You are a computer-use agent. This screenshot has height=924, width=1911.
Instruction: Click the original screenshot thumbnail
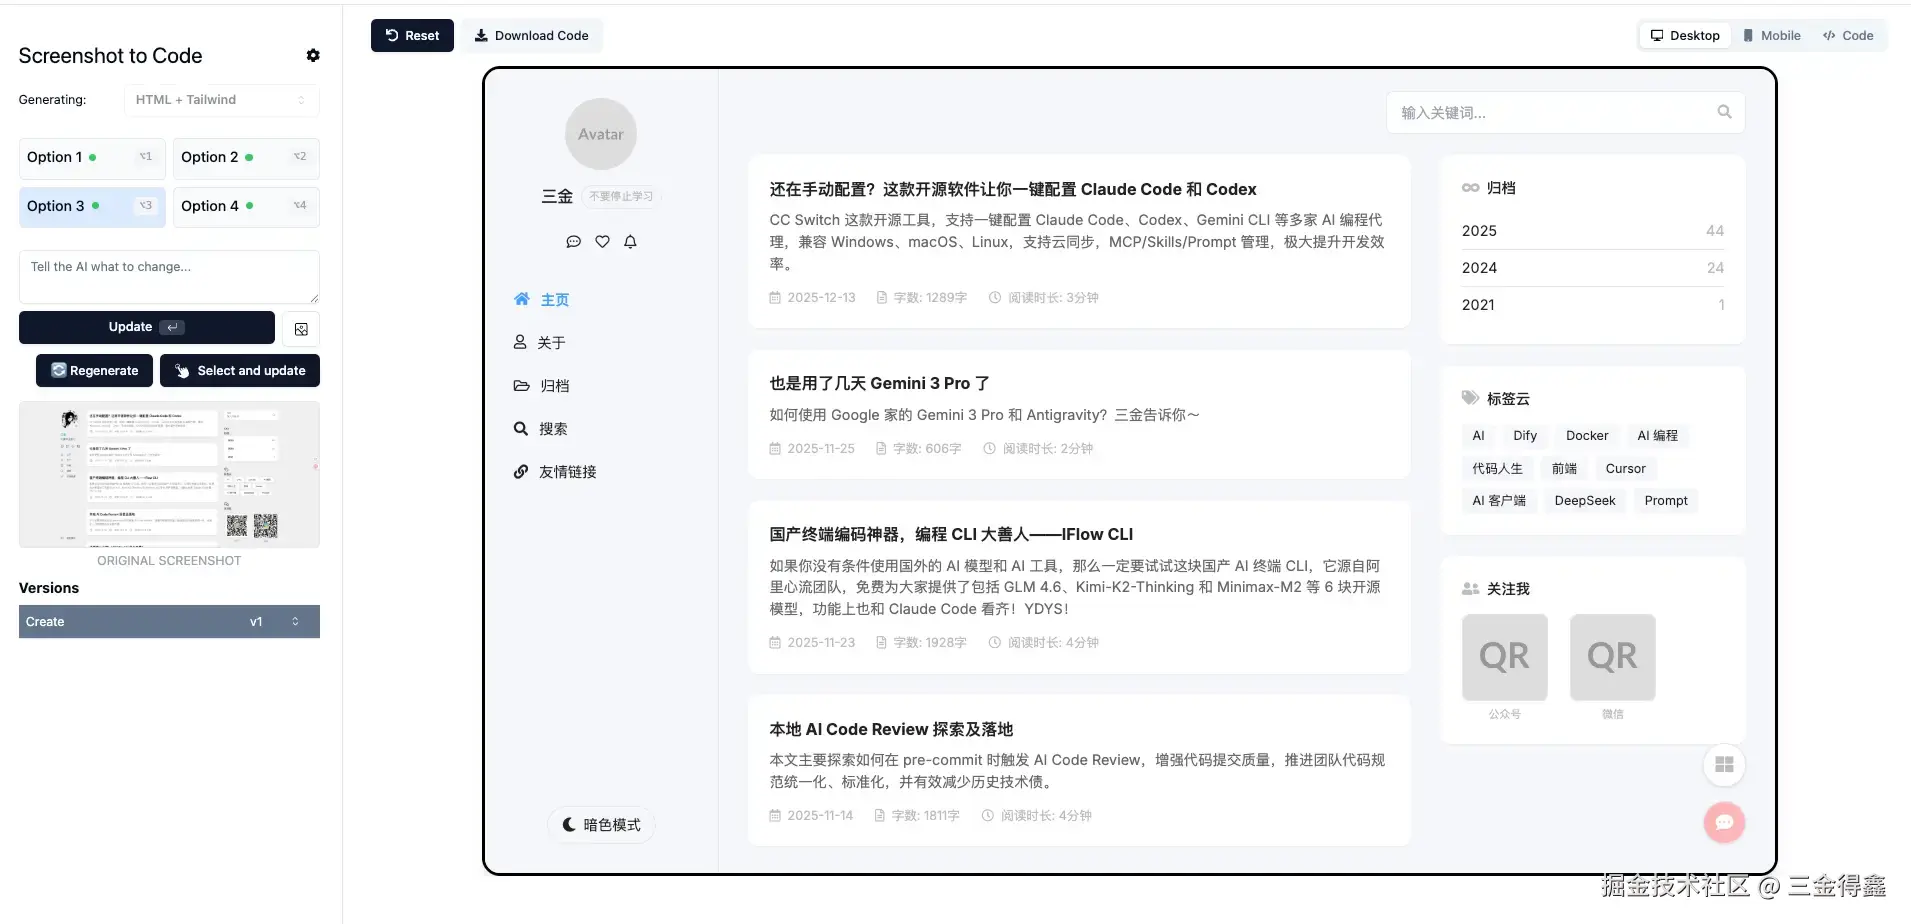[x=169, y=474]
